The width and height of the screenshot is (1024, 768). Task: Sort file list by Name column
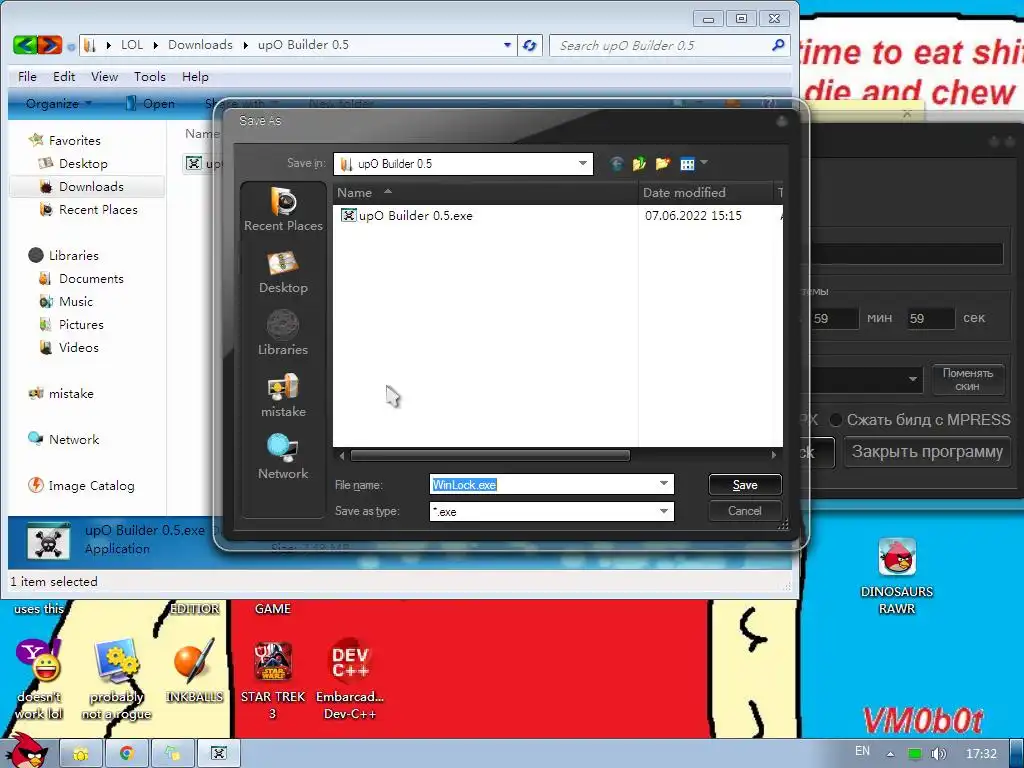[x=485, y=193]
